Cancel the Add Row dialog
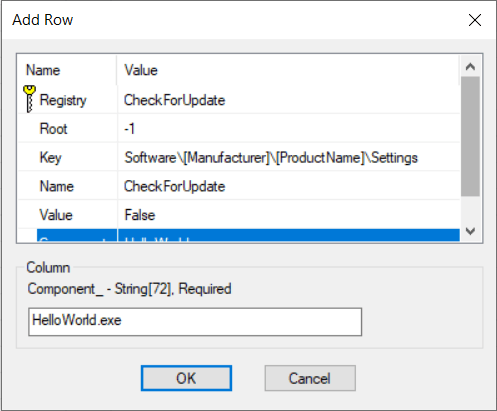The width and height of the screenshot is (497, 411). coord(310,378)
